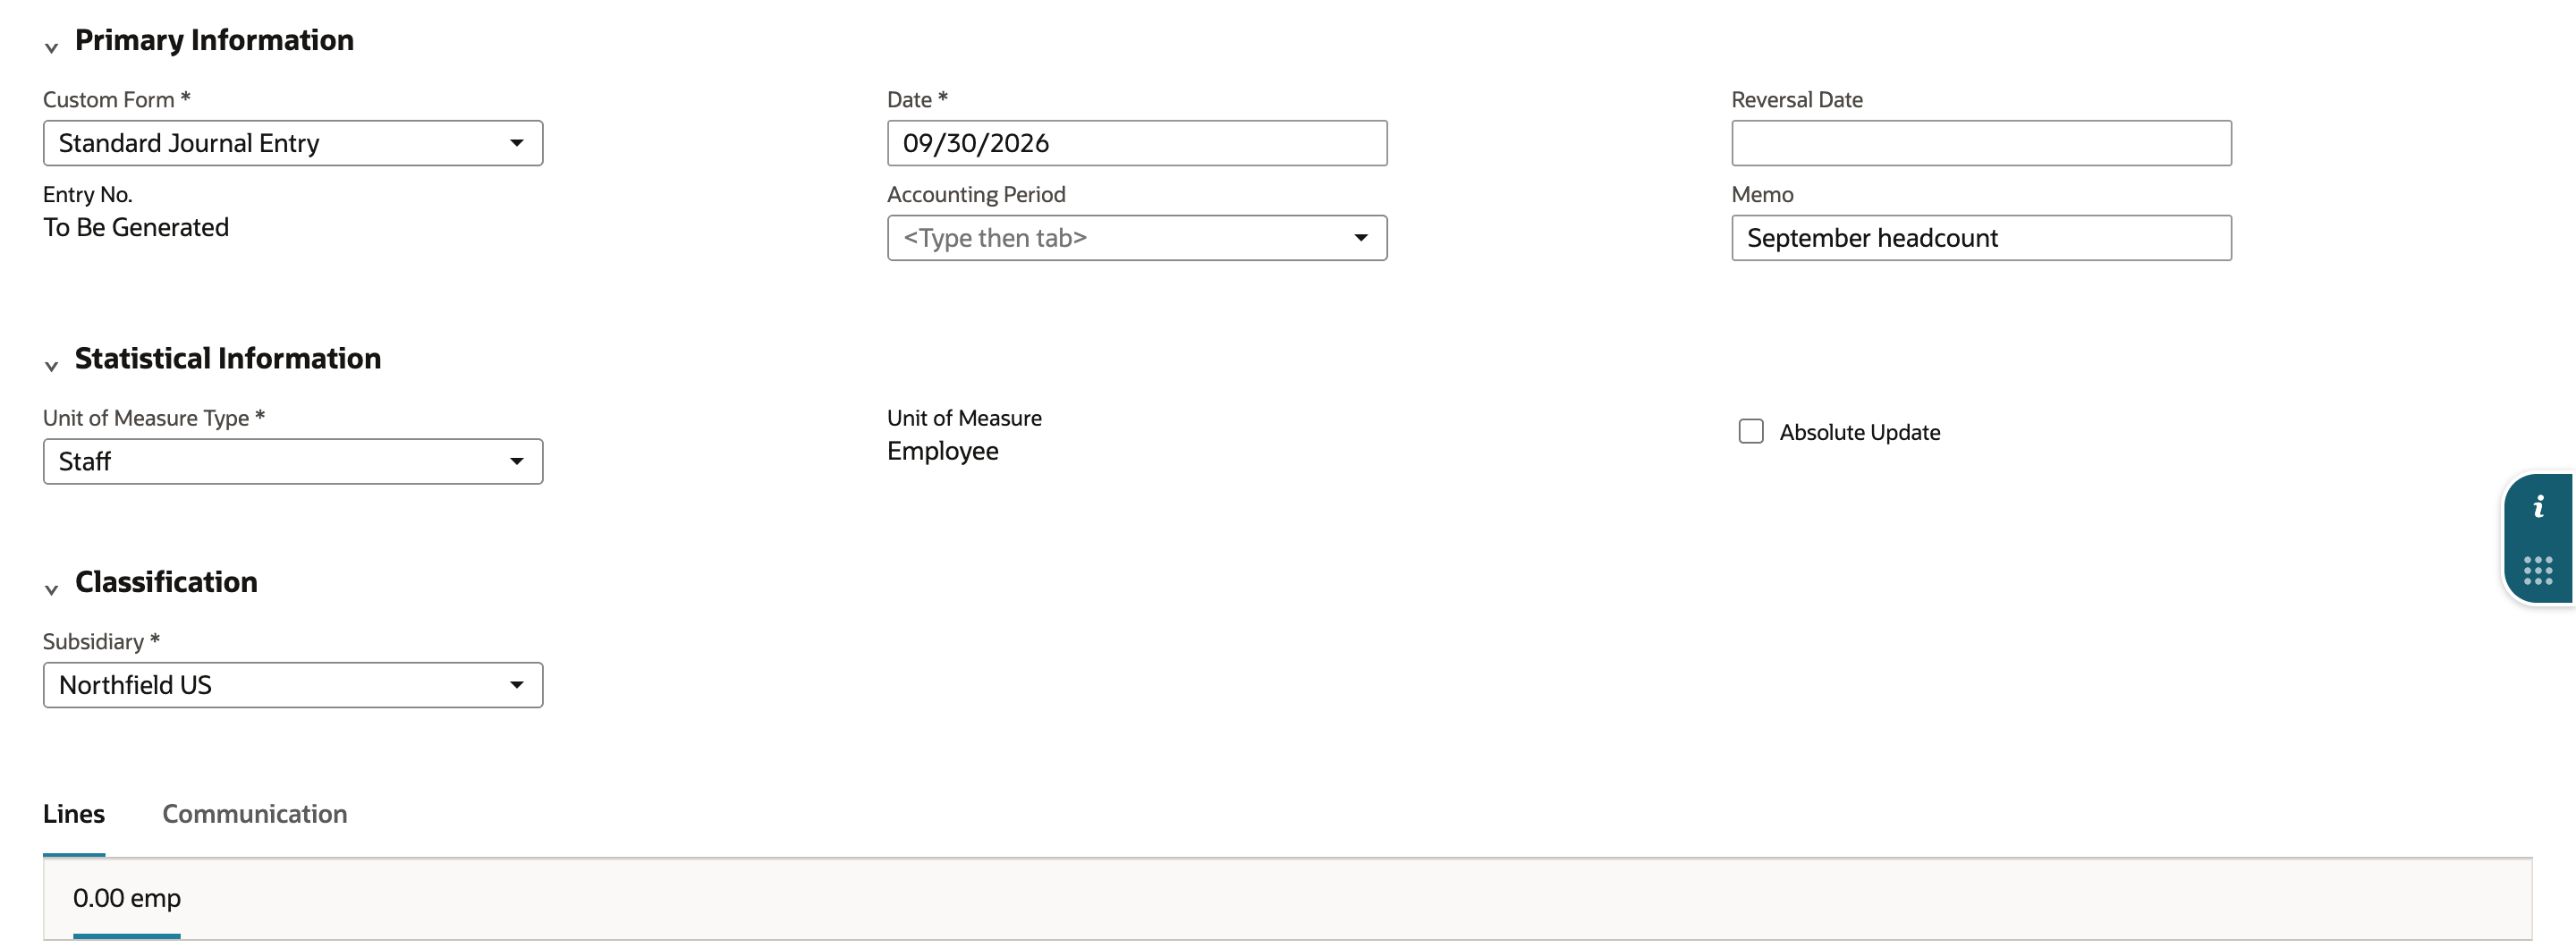The height and width of the screenshot is (948, 2576).
Task: Click the 'Employee' unit of measure value
Action: [x=942, y=451]
